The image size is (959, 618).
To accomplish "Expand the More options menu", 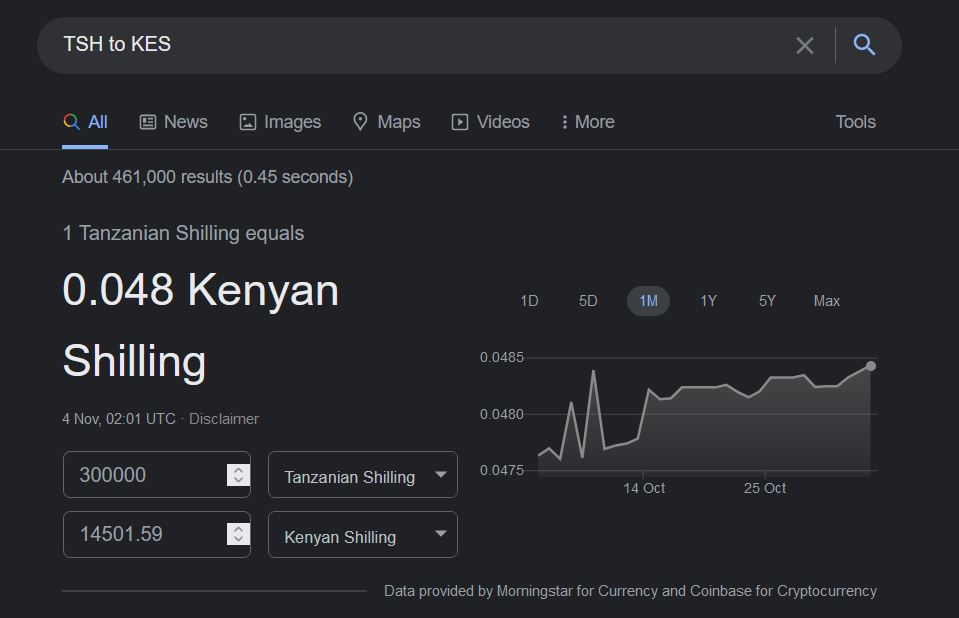I will [588, 122].
